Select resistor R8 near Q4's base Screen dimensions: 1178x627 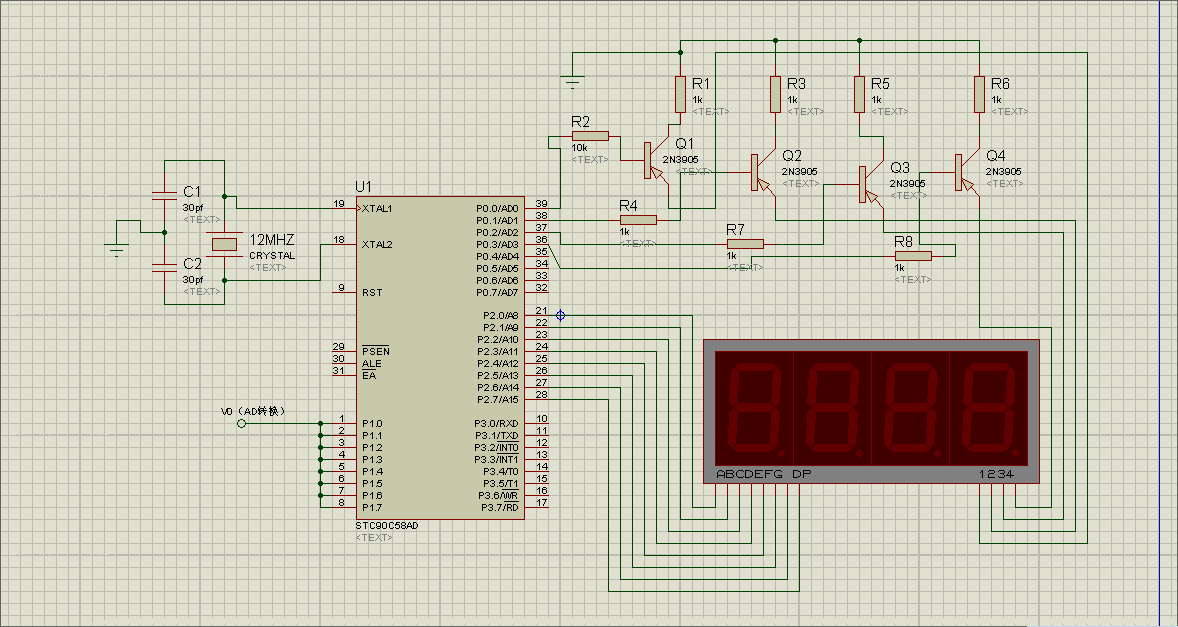point(913,256)
